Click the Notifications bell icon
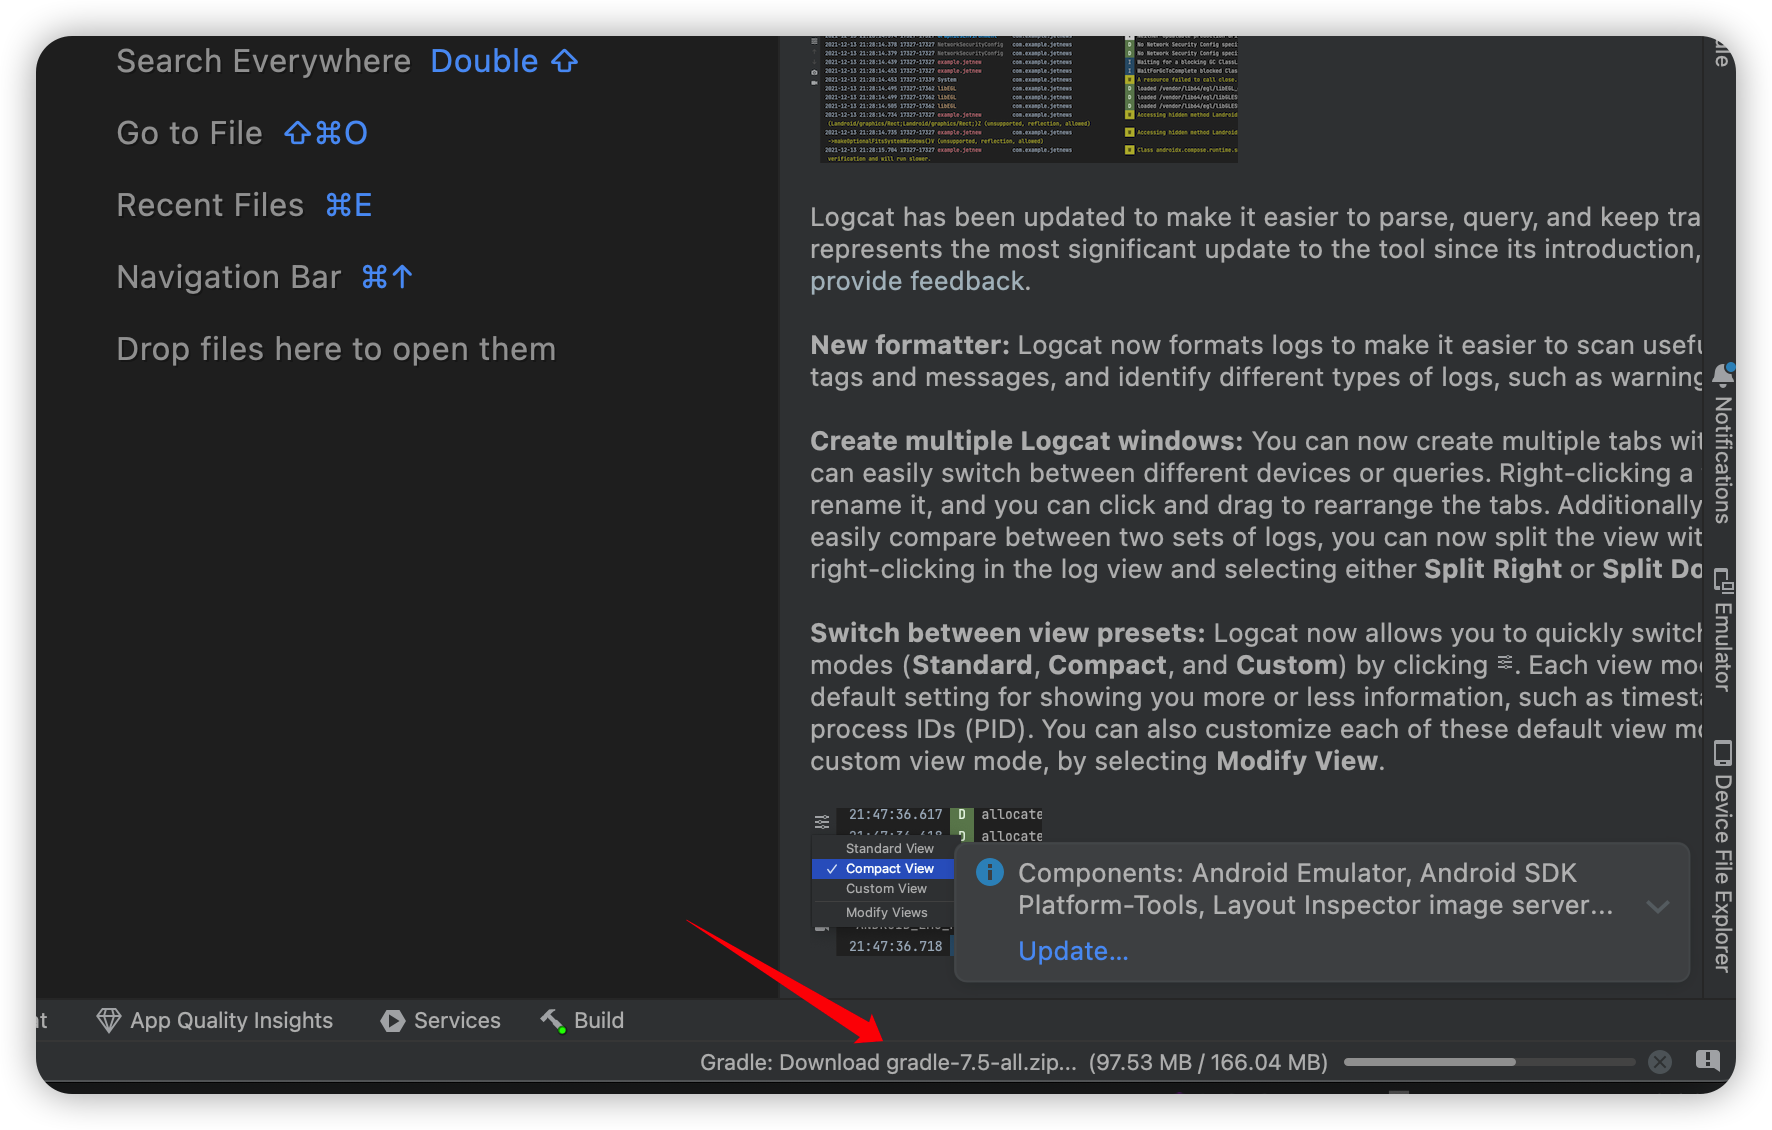This screenshot has height=1130, width=1772. click(1723, 375)
